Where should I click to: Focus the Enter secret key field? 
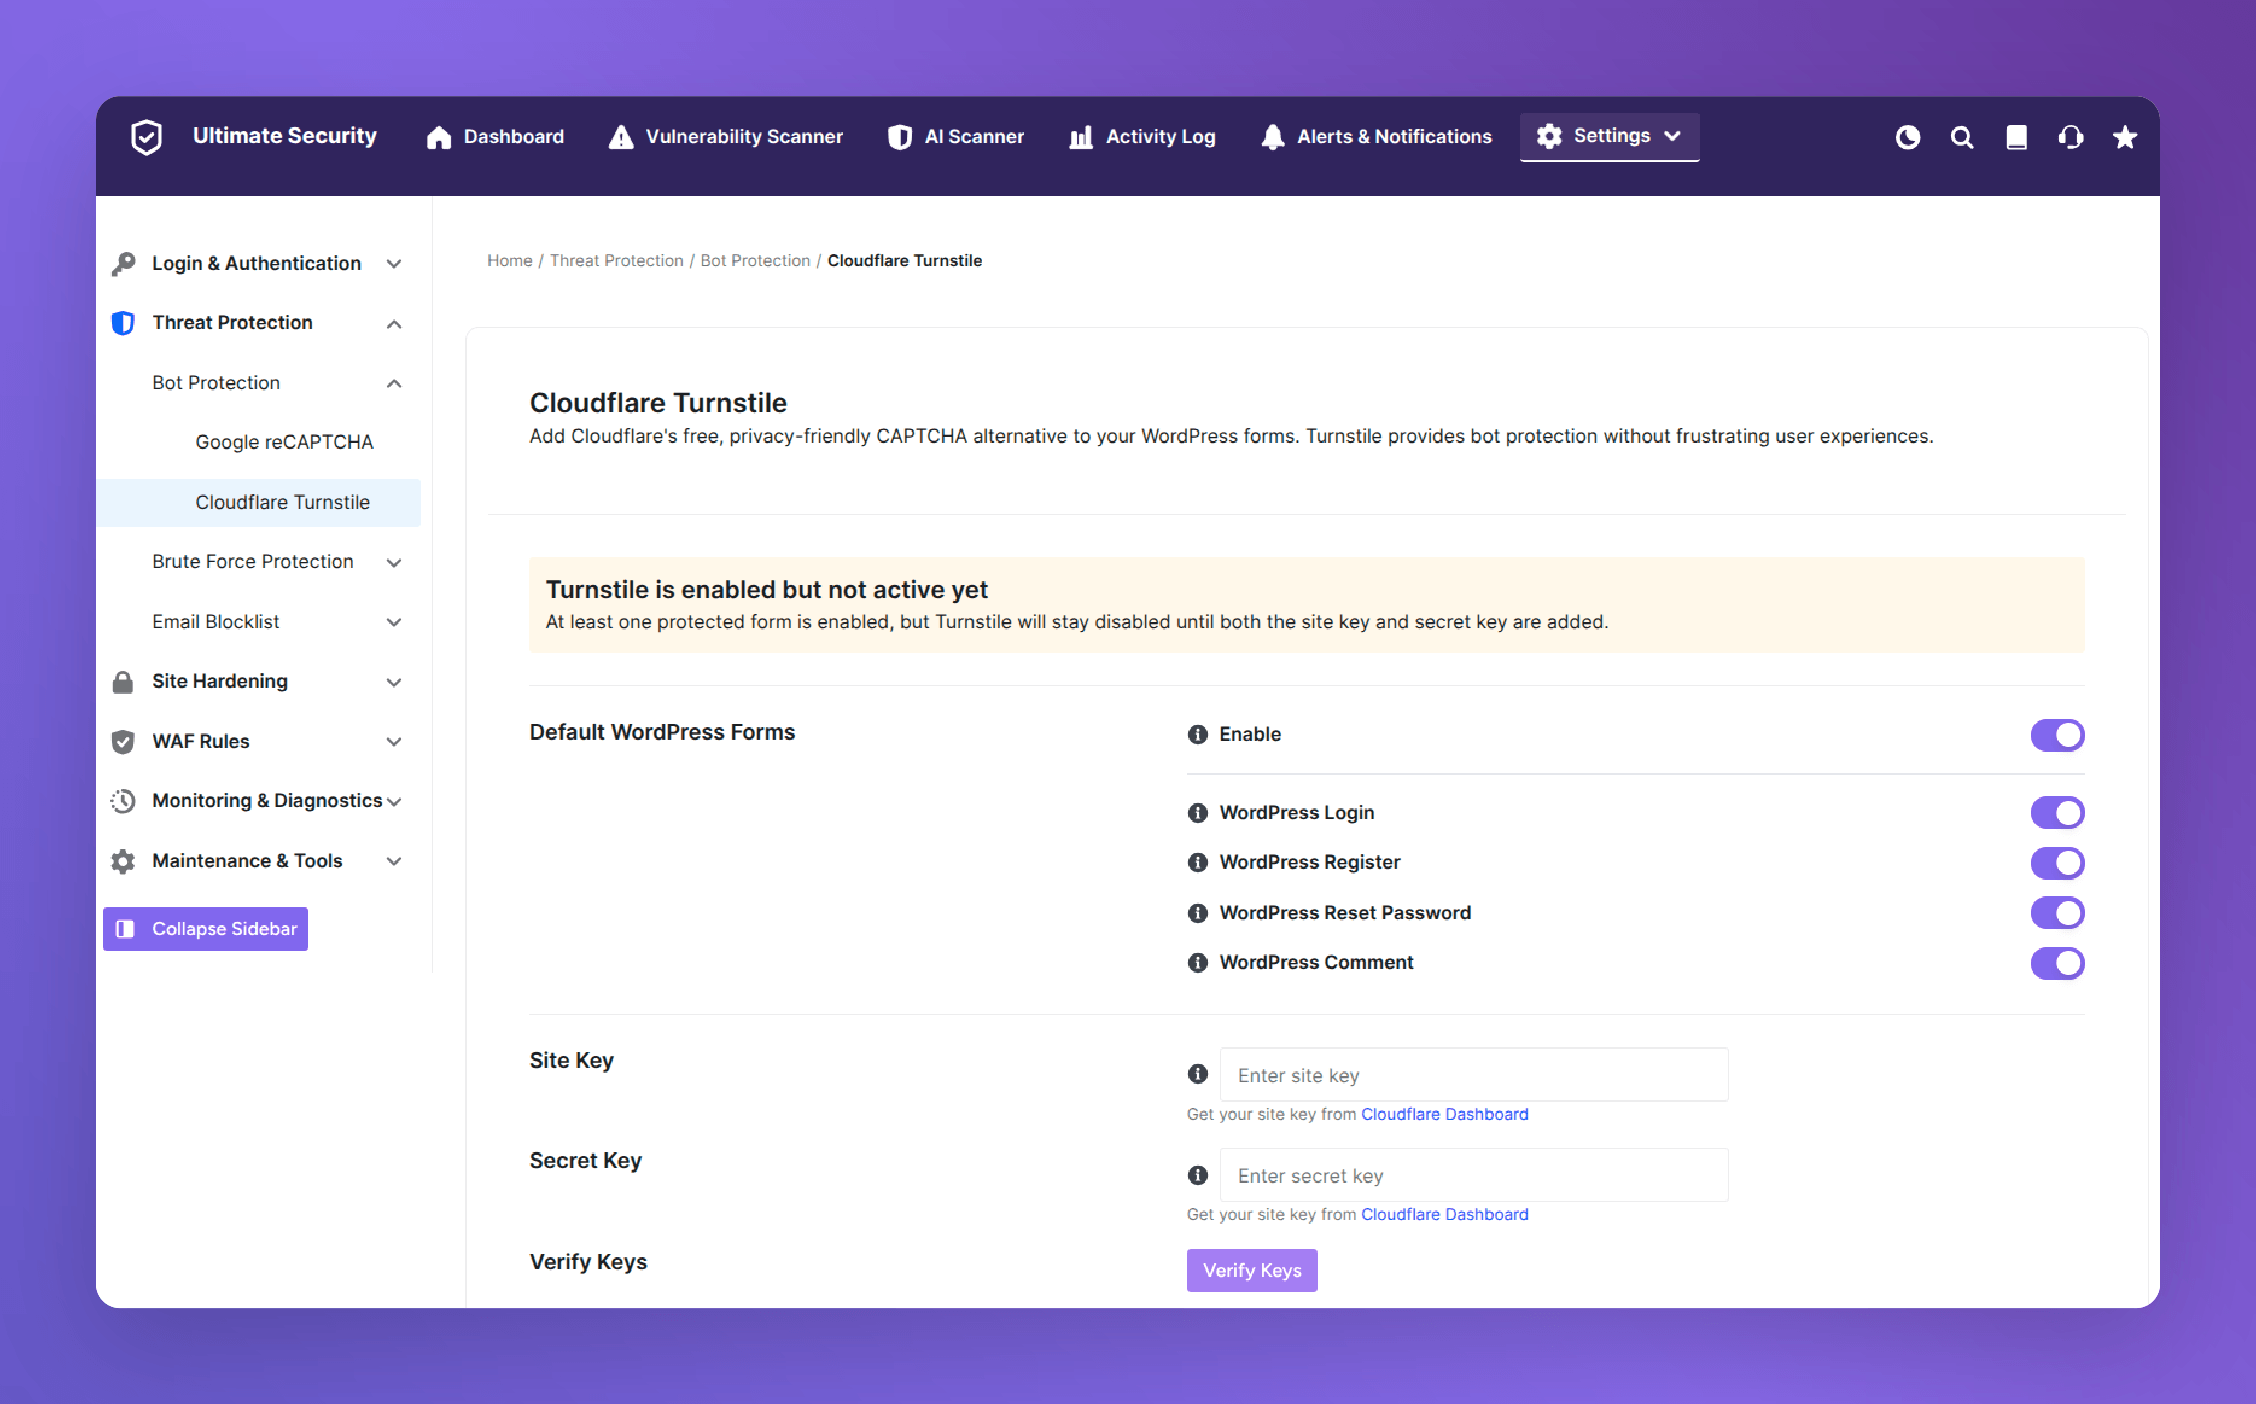[1474, 1176]
